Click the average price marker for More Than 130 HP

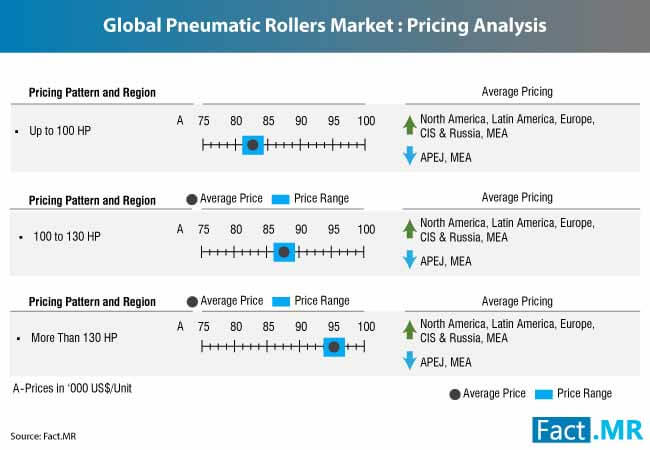tap(334, 347)
